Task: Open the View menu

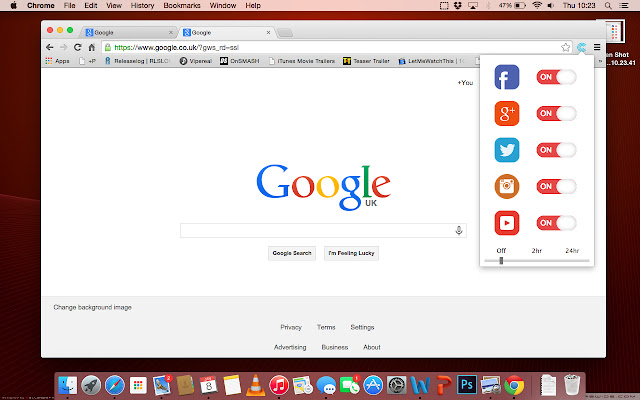Action: click(x=114, y=5)
